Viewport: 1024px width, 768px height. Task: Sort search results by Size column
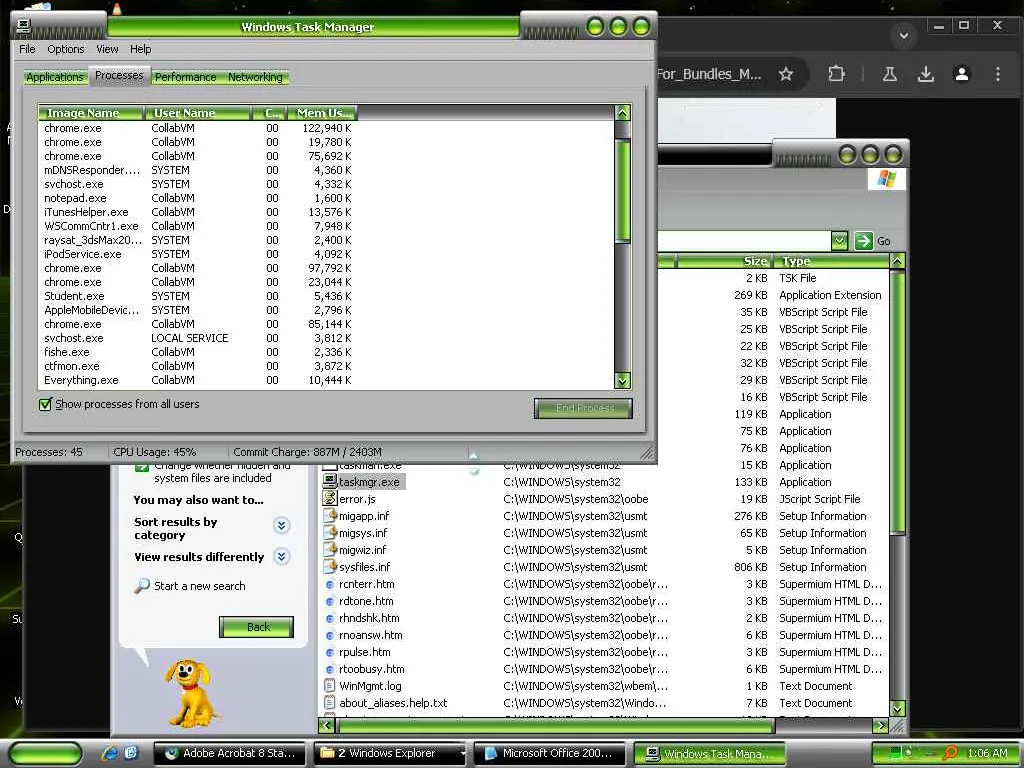[x=724, y=261]
